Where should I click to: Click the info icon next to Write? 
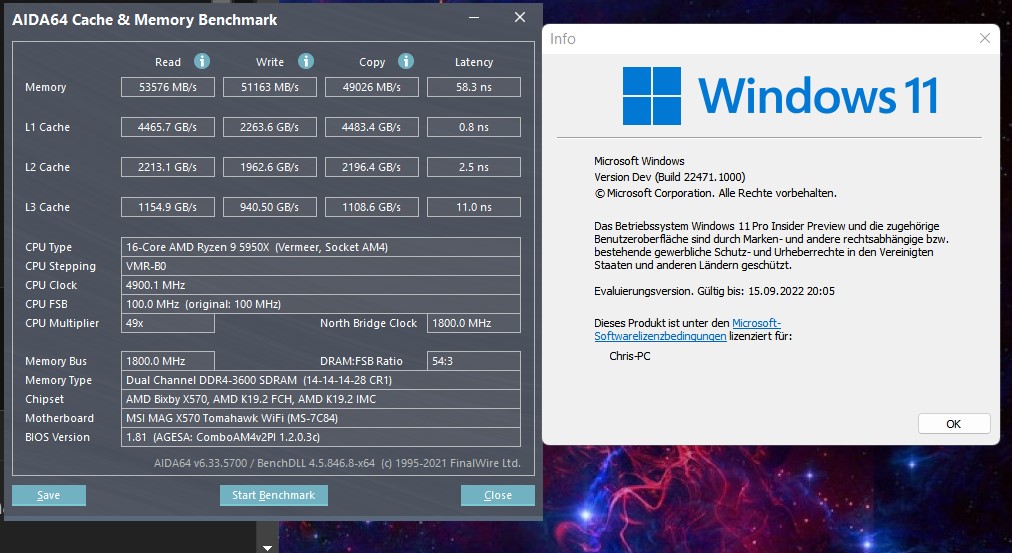click(306, 61)
